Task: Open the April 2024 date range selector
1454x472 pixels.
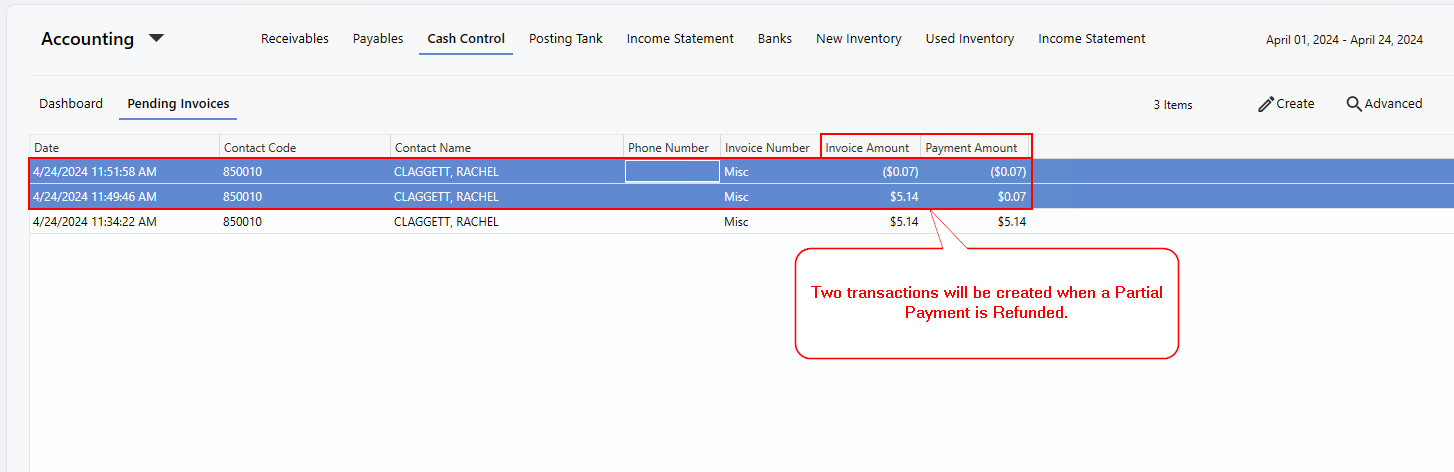Action: (x=1344, y=40)
